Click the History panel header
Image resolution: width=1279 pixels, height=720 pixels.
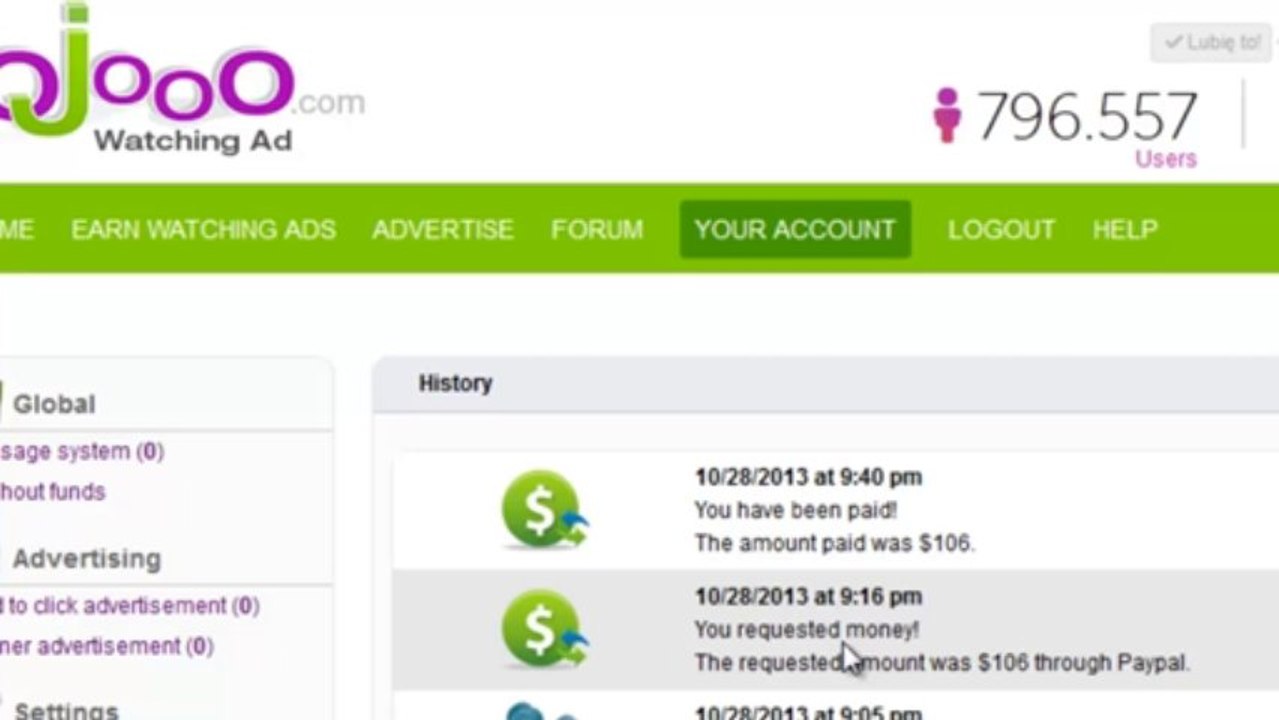pyautogui.click(x=455, y=383)
